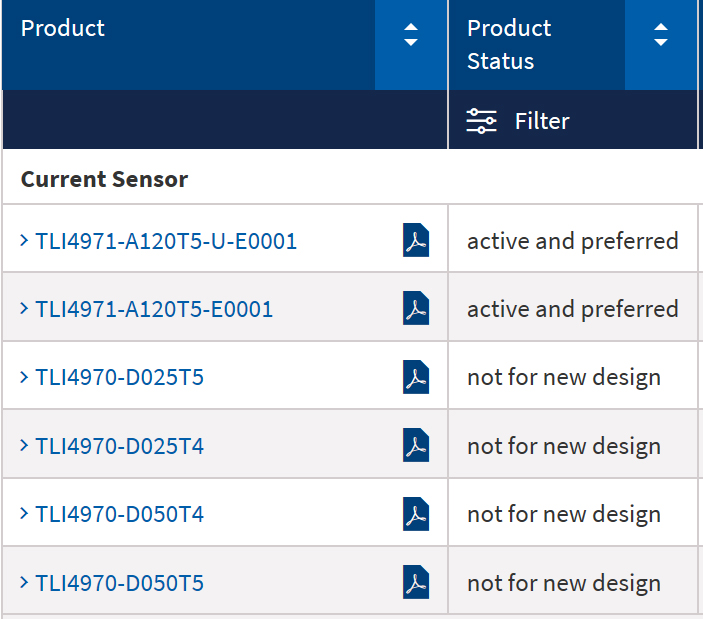Open PDF datasheet for TLI4970-D050T4
This screenshot has width=703, height=619.
click(416, 514)
